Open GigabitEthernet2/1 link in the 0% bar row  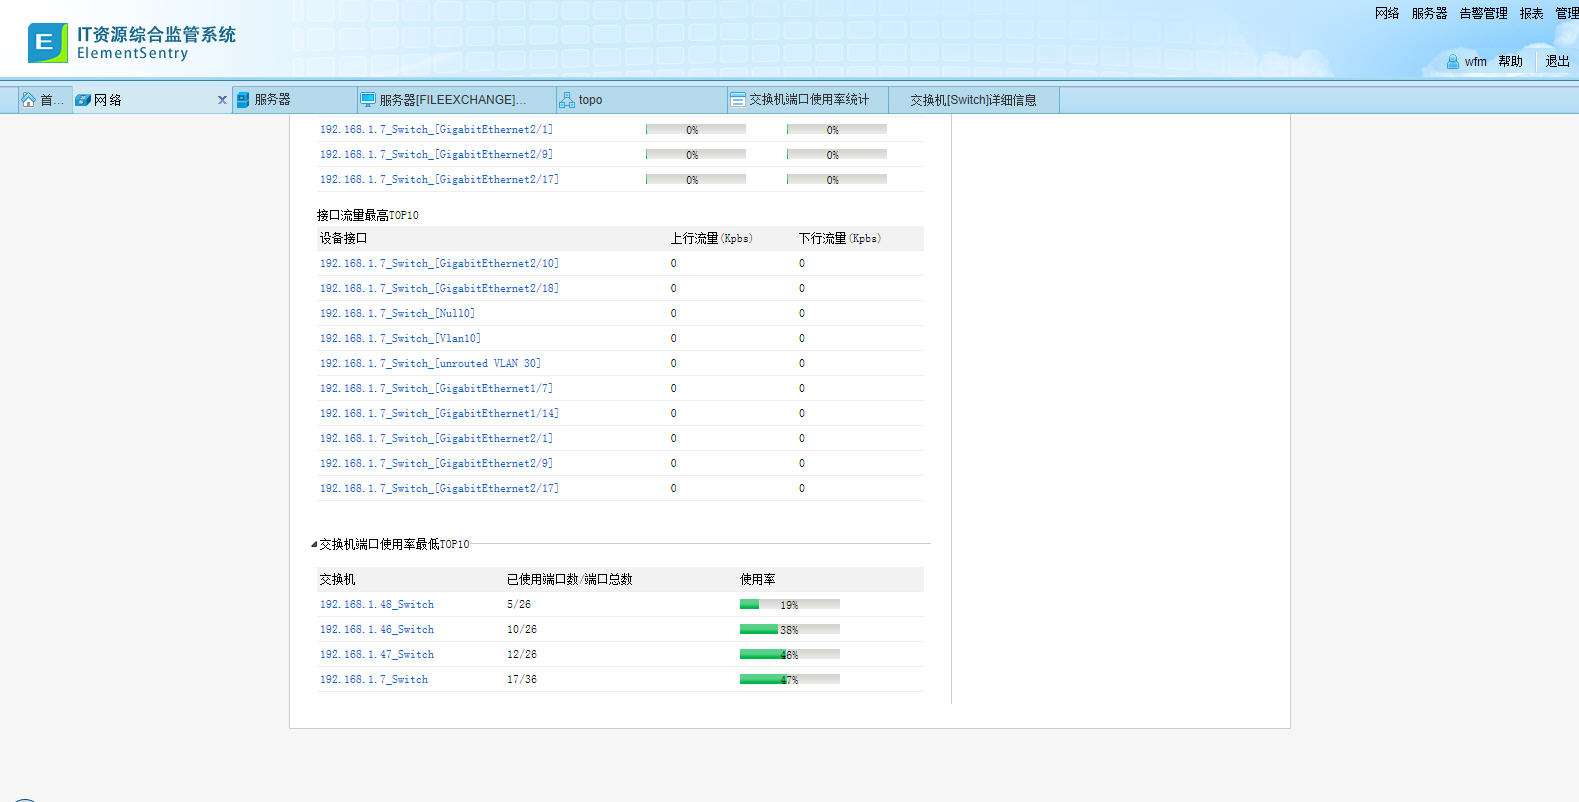436,129
